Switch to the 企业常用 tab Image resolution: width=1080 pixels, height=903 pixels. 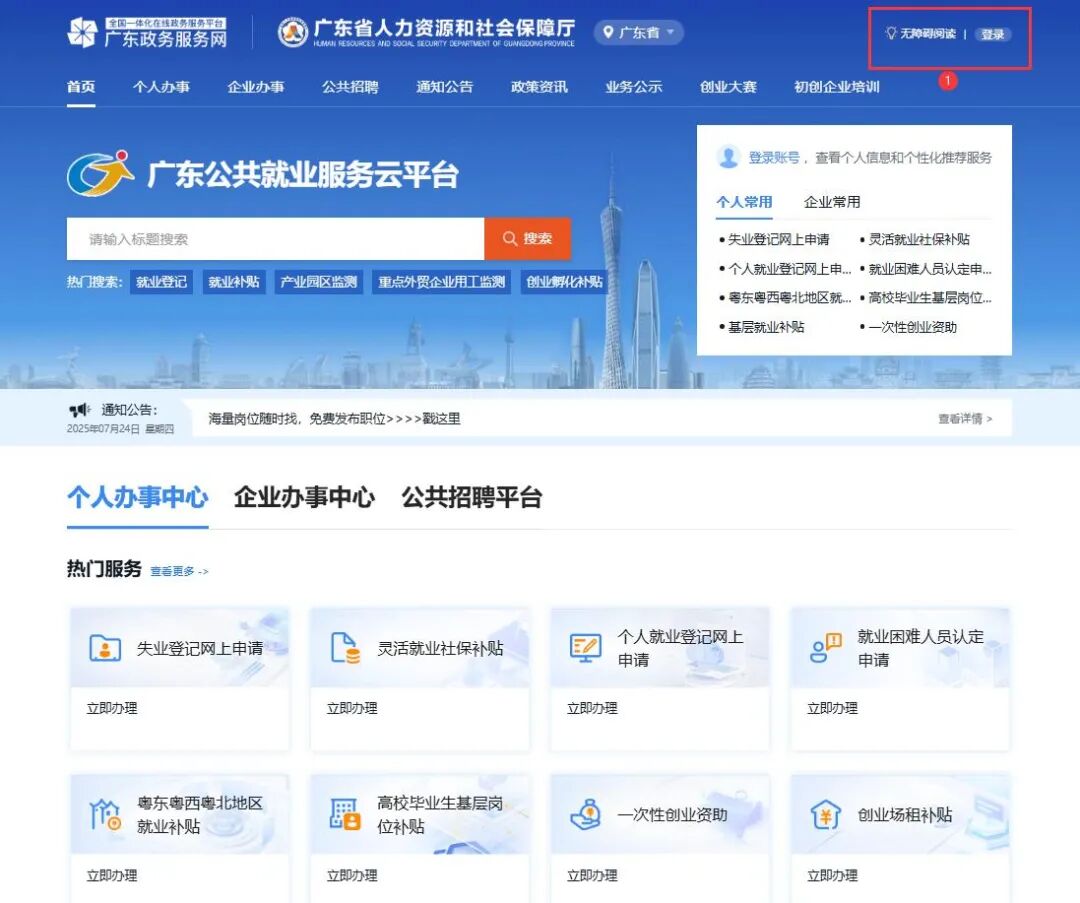click(832, 202)
